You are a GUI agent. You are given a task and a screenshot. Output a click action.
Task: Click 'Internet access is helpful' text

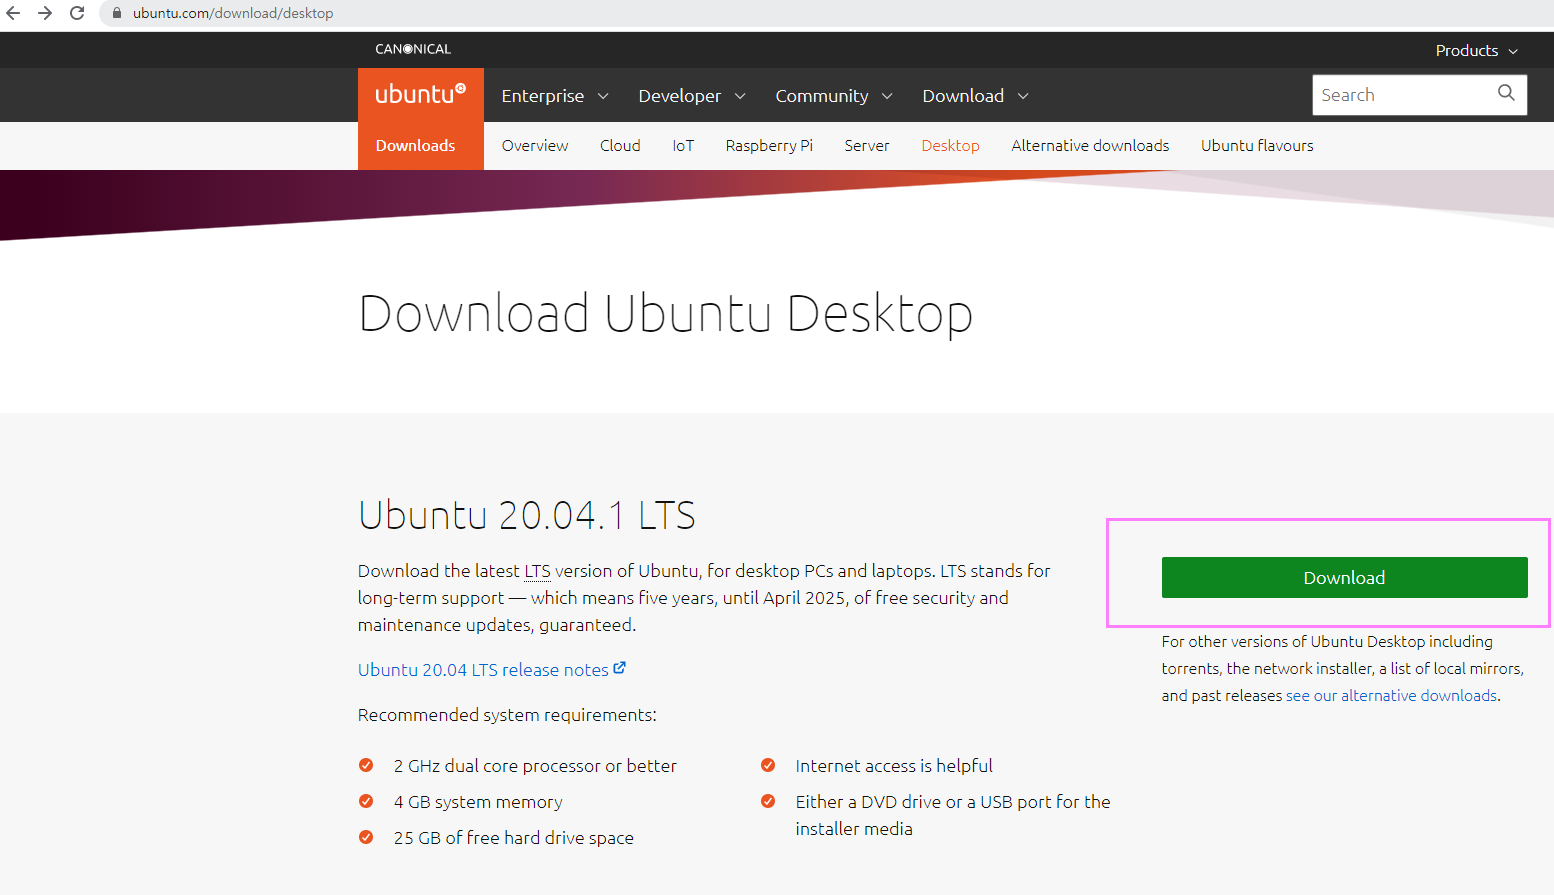coord(894,766)
